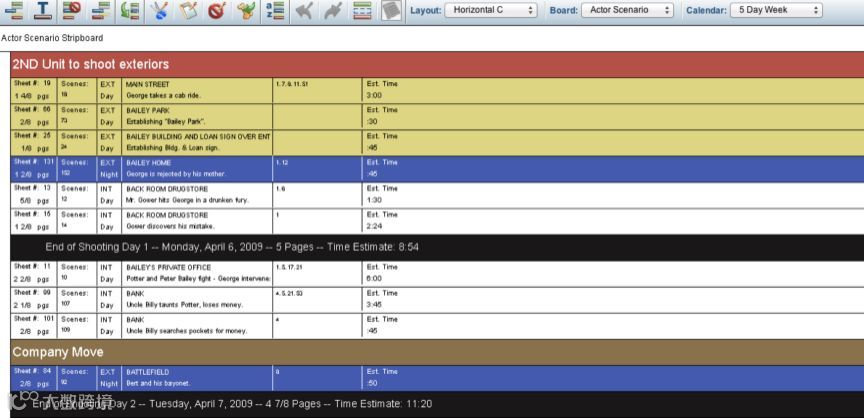Image resolution: width=864 pixels, height=418 pixels.
Task: Click the grey undo arrow icon
Action: coord(304,10)
